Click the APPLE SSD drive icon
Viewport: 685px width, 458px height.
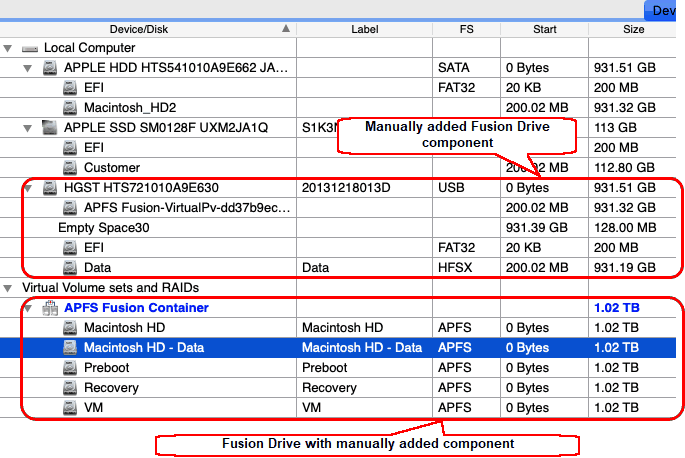click(50, 128)
